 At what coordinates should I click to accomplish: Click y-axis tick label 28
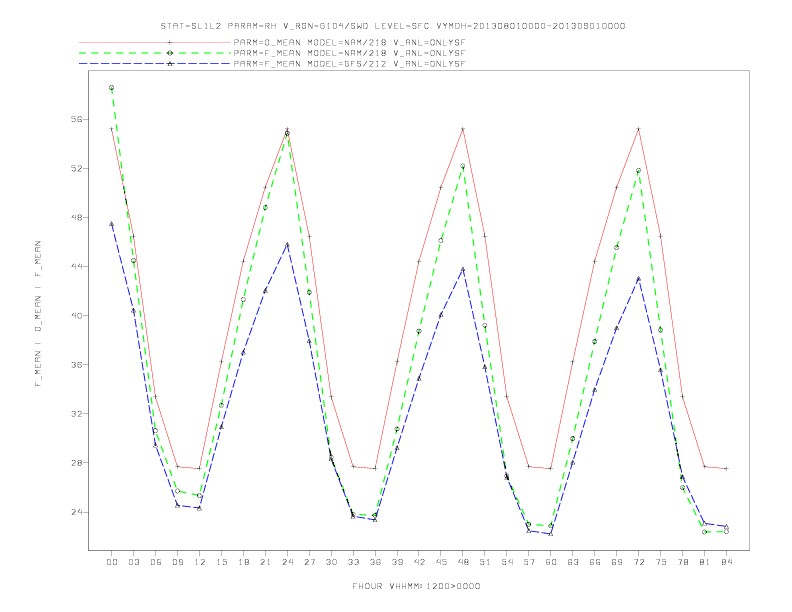tap(77, 463)
